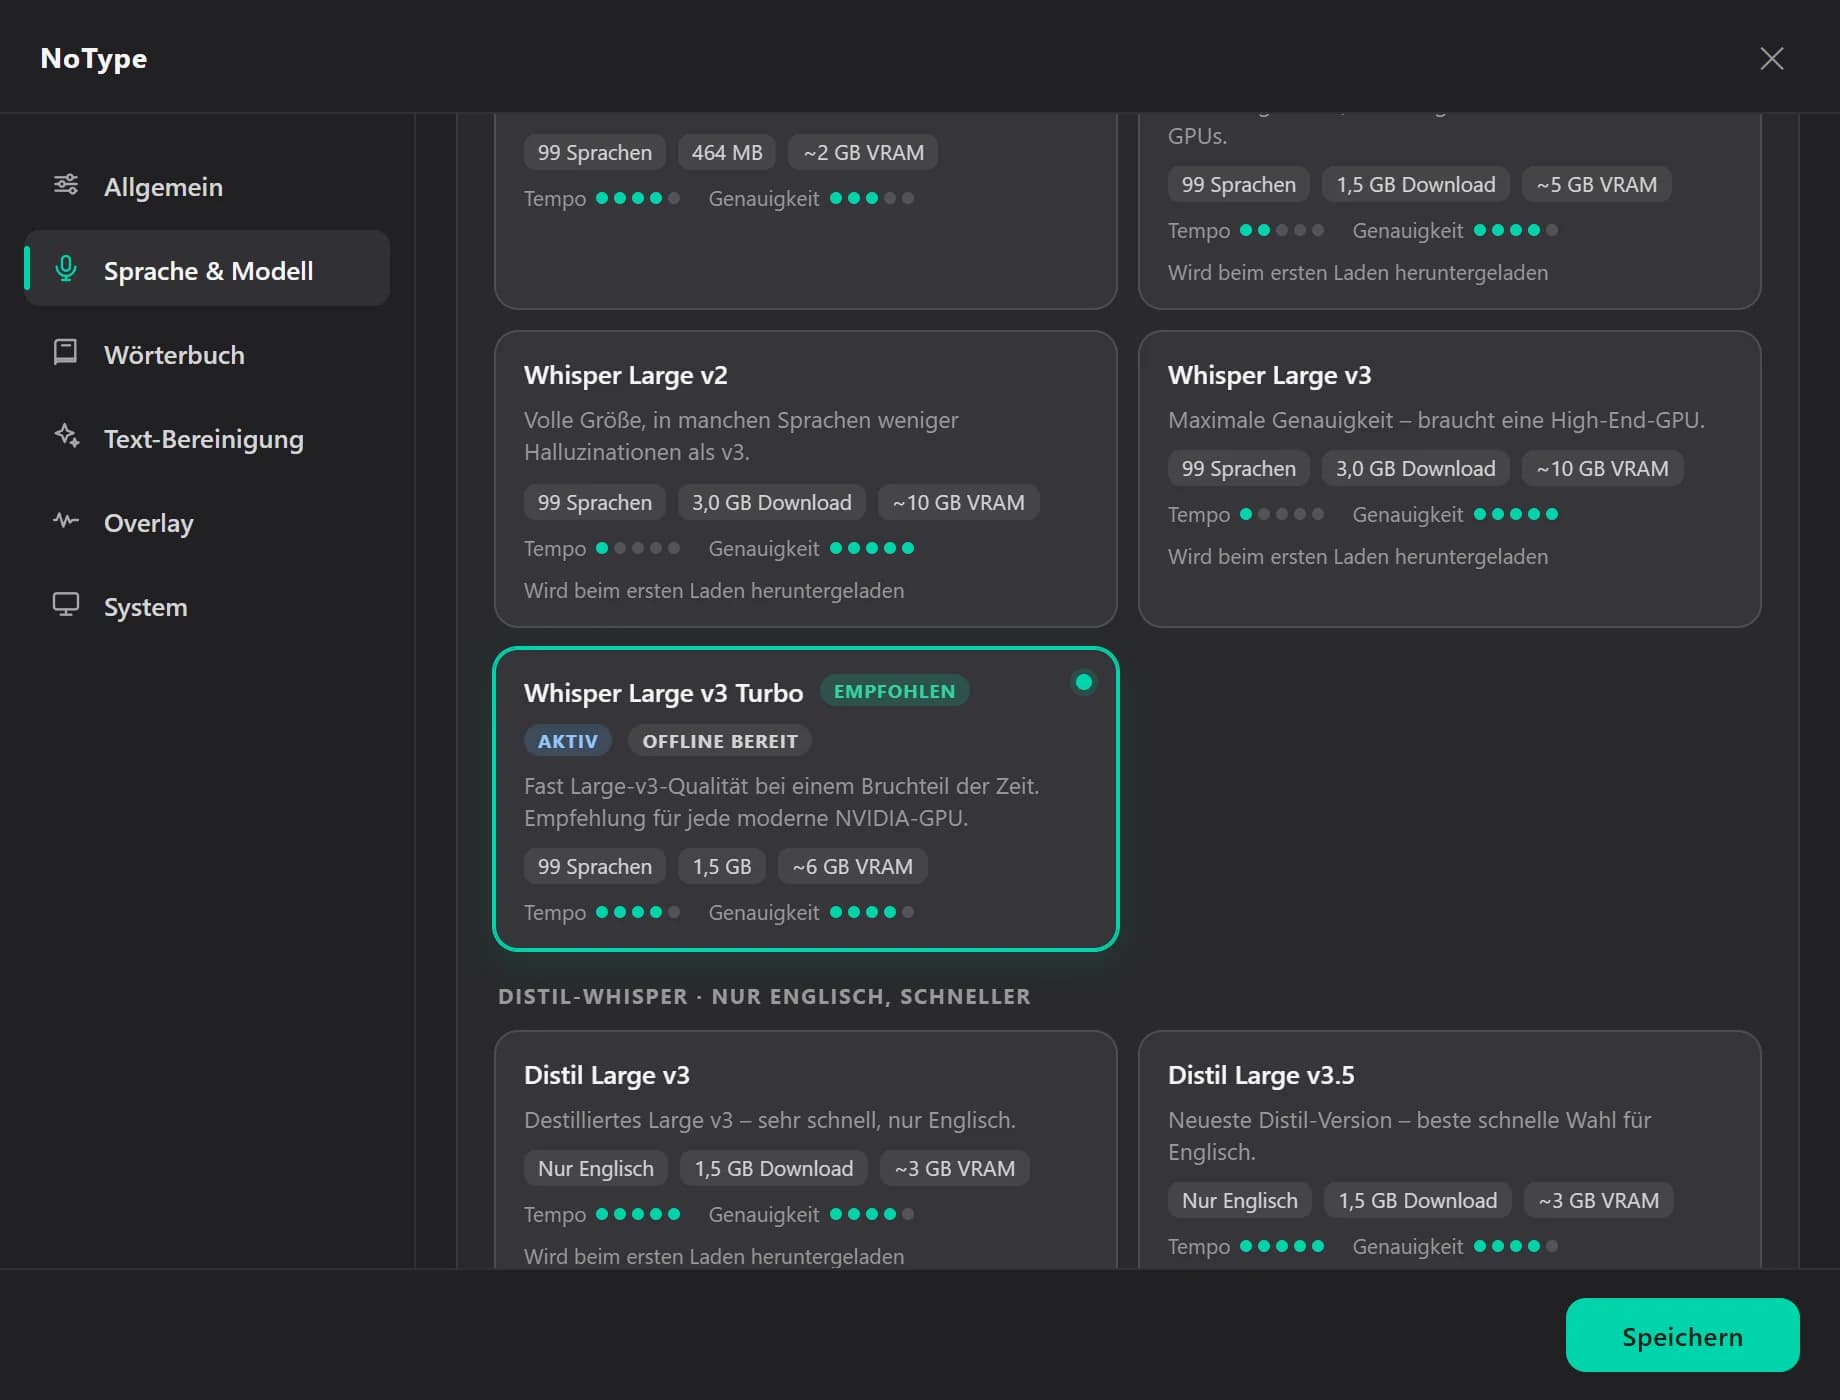Image resolution: width=1840 pixels, height=1400 pixels.
Task: Select the Distil Large v3 model title
Action: [x=607, y=1075]
